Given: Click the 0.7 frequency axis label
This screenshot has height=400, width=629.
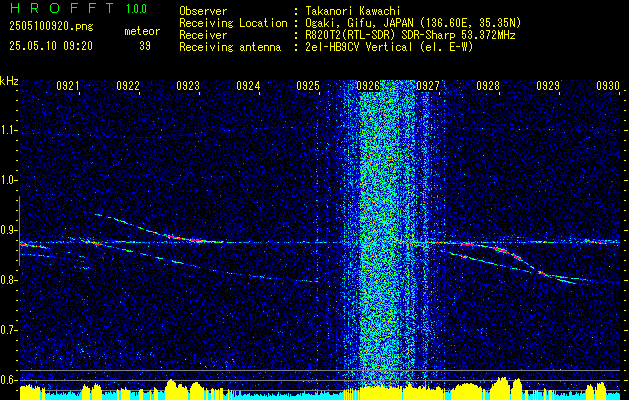Looking at the screenshot, I should 8,330.
